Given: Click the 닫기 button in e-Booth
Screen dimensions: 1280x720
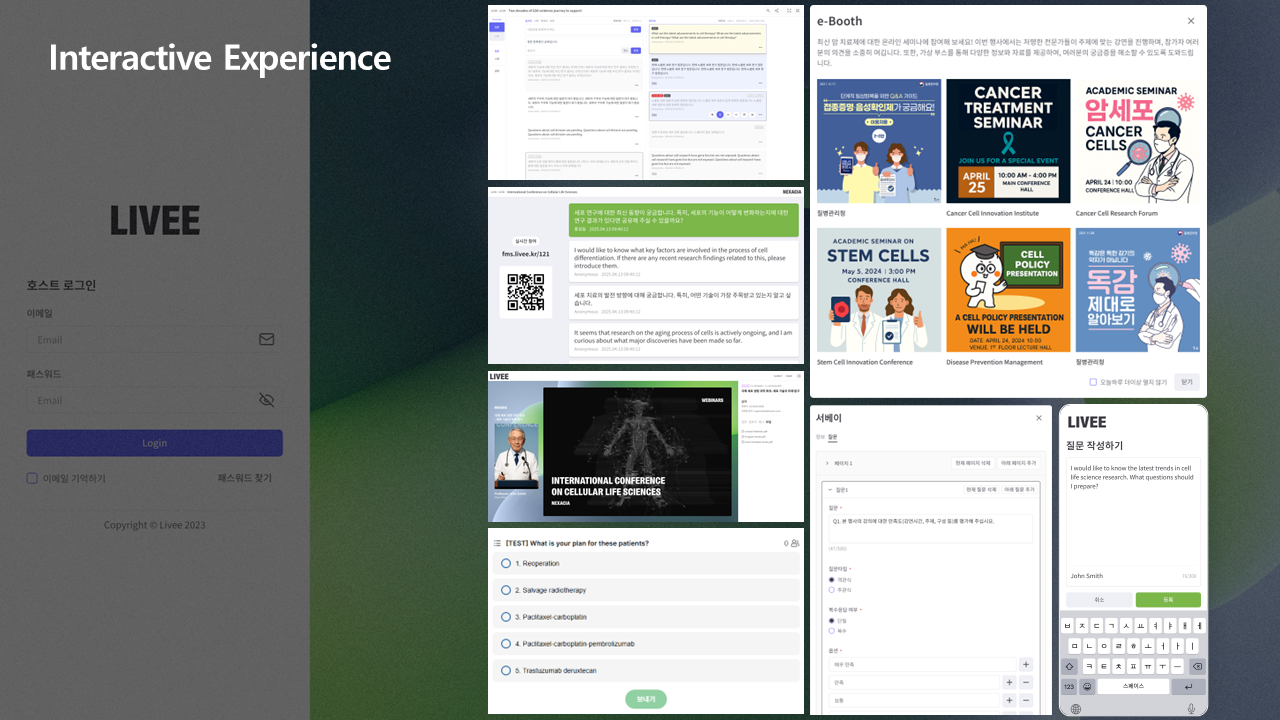Looking at the screenshot, I should (1186, 381).
